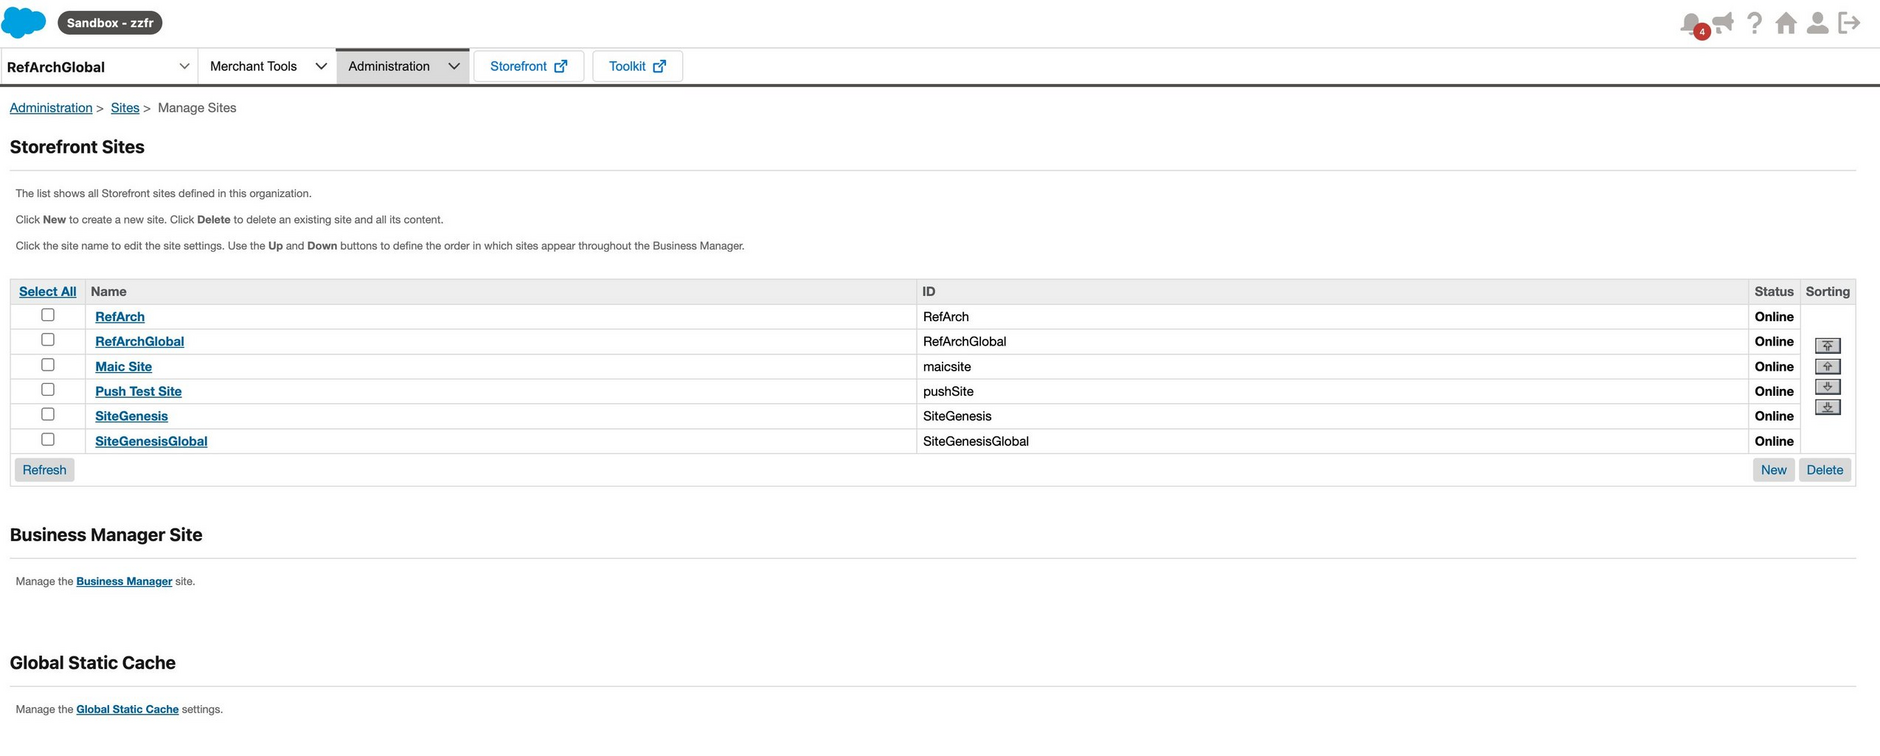Open the Storefront tab
The width and height of the screenshot is (1880, 756).
[529, 66]
